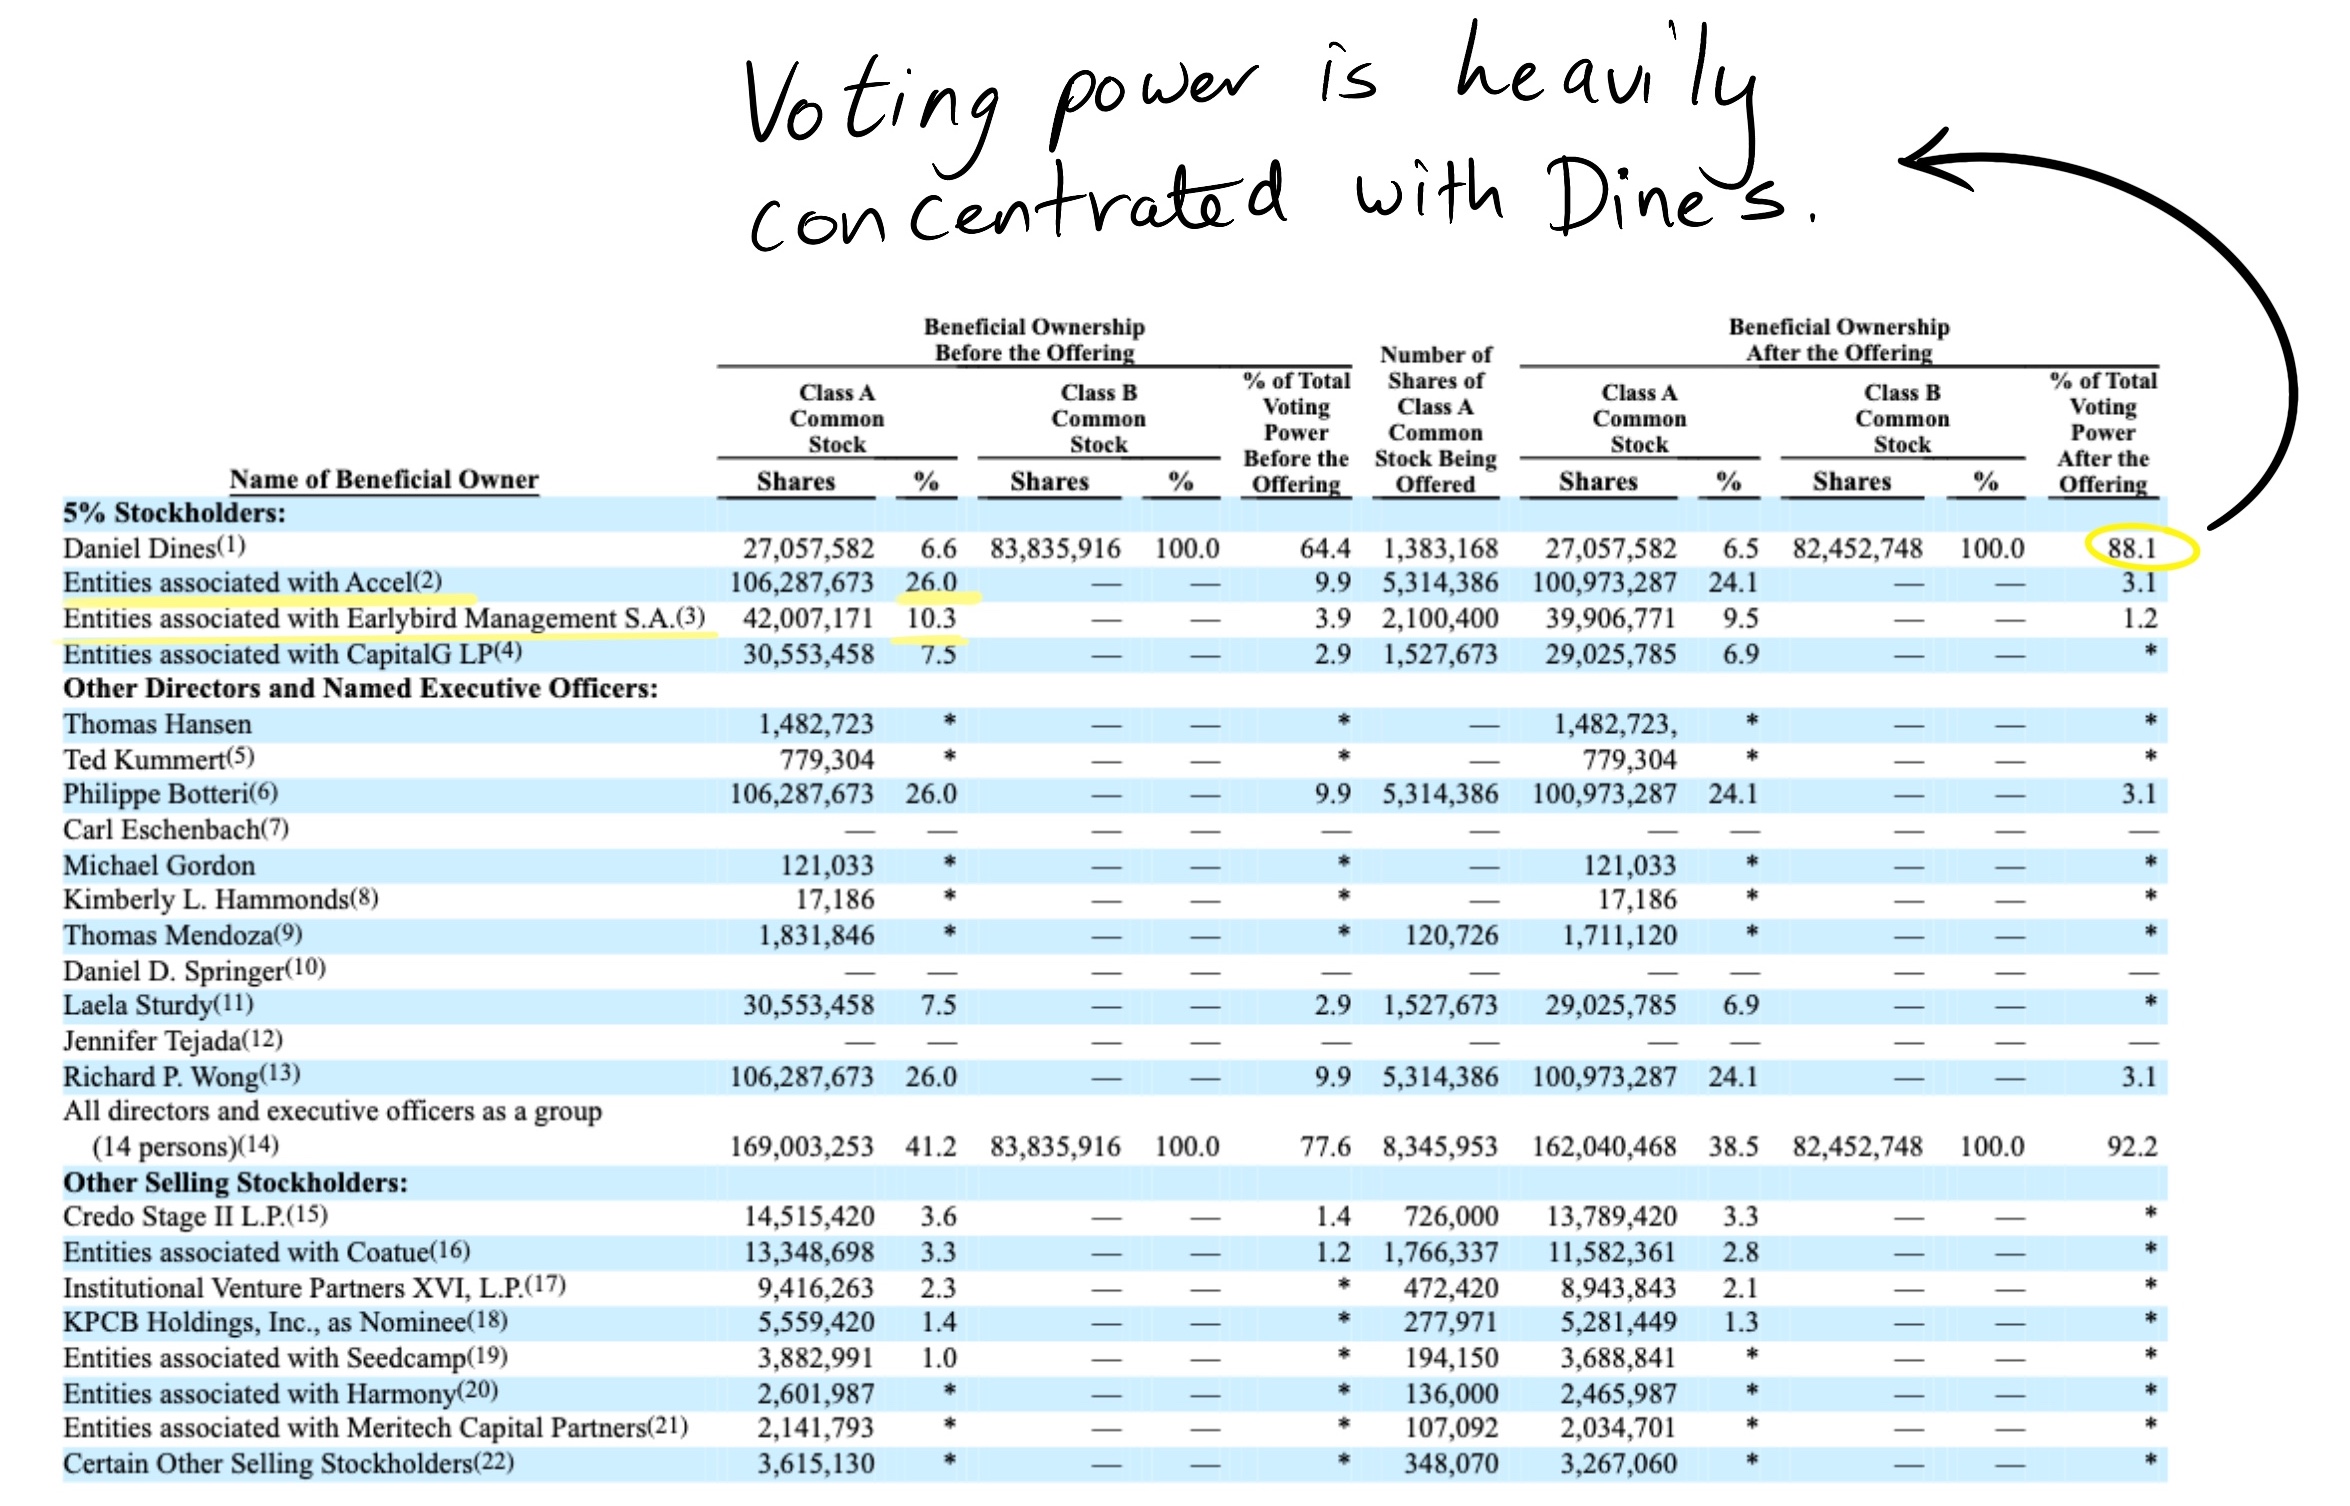Click the '5% Stockholders:' section heading
This screenshot has height=1506, width=2350.
[x=174, y=513]
